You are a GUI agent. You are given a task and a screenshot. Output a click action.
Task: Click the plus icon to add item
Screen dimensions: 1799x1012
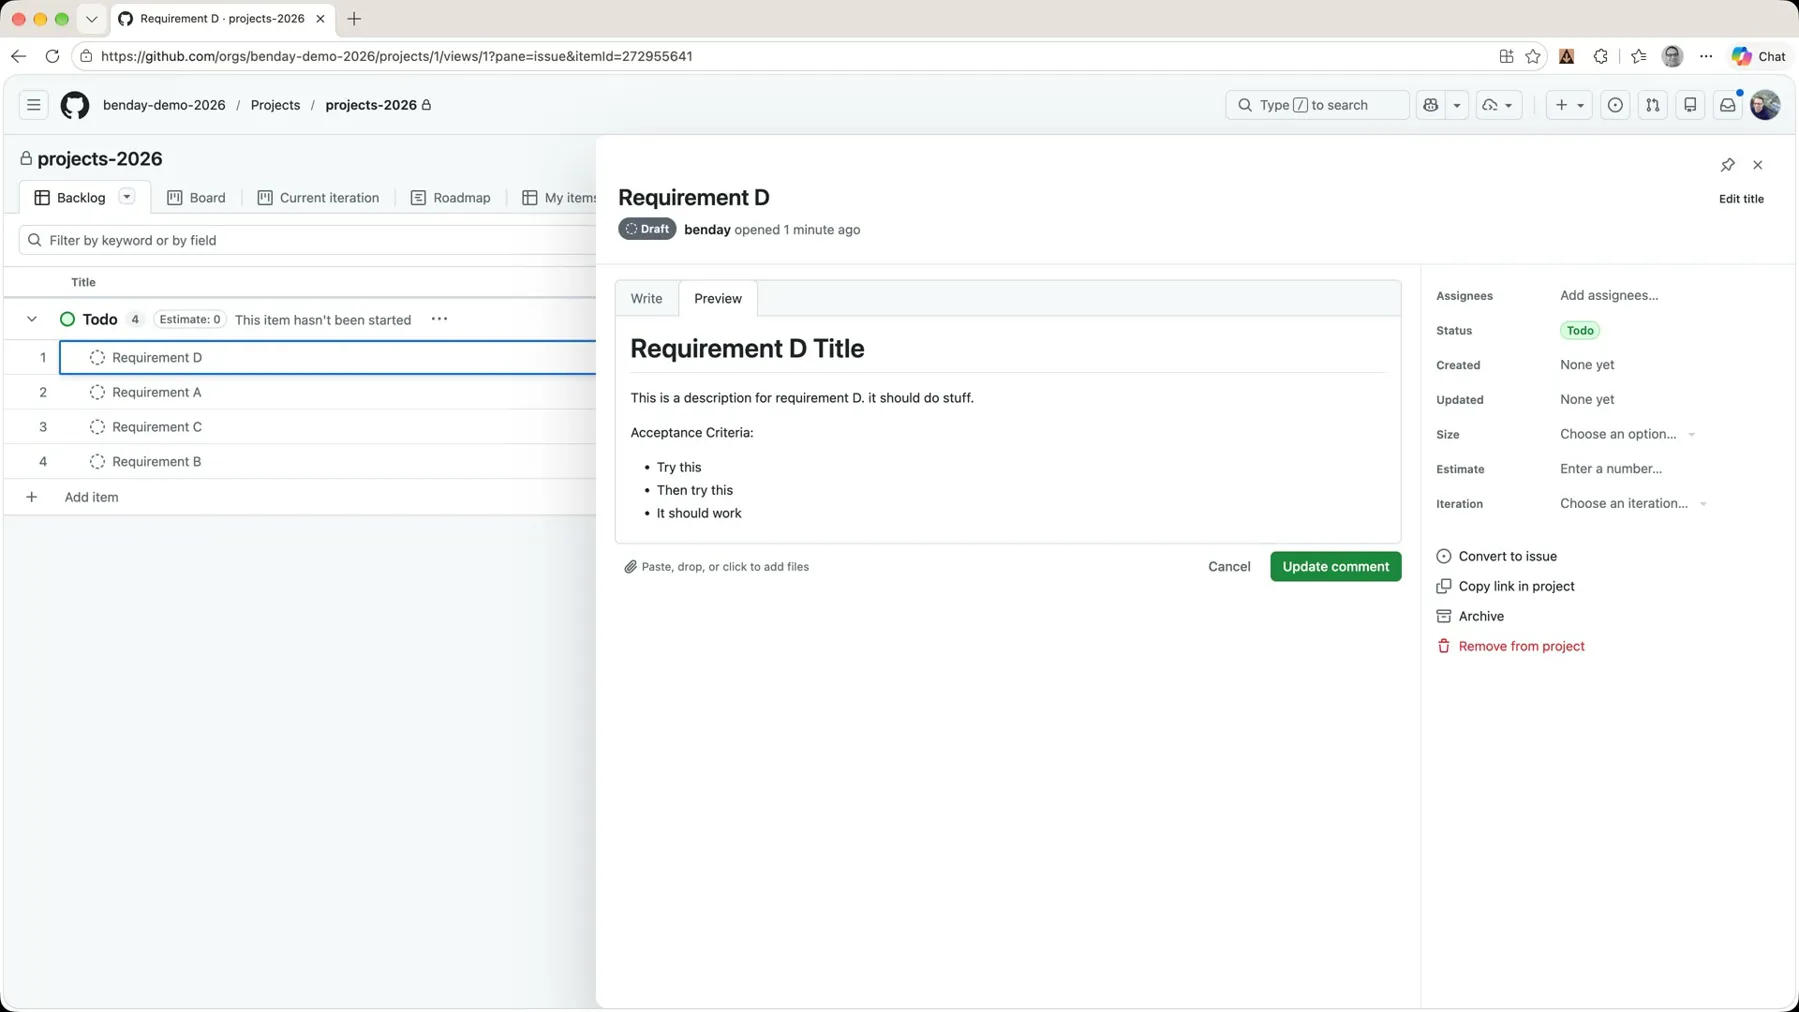point(32,497)
